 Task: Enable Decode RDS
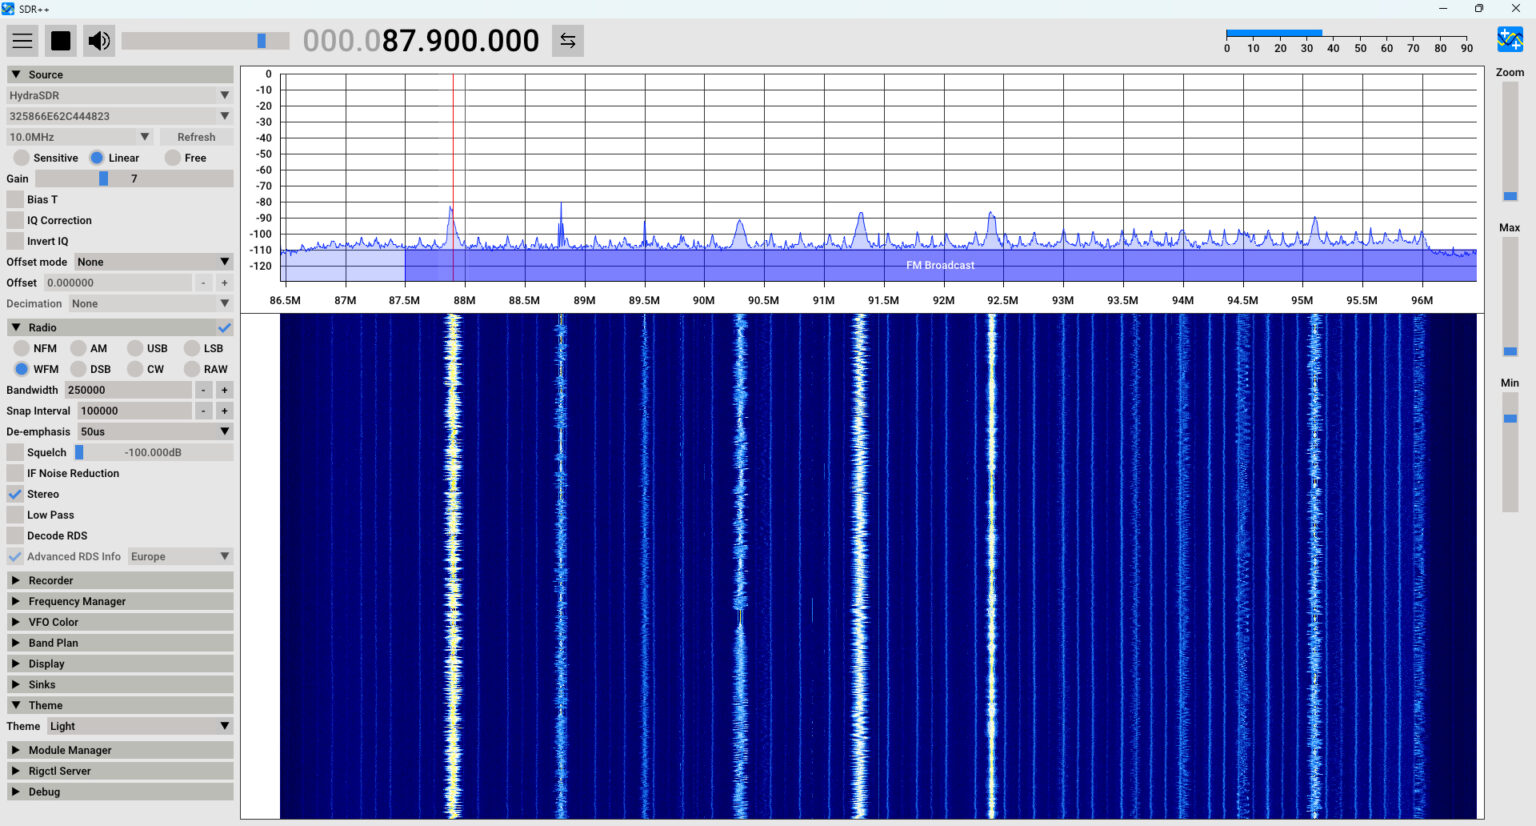[14, 535]
